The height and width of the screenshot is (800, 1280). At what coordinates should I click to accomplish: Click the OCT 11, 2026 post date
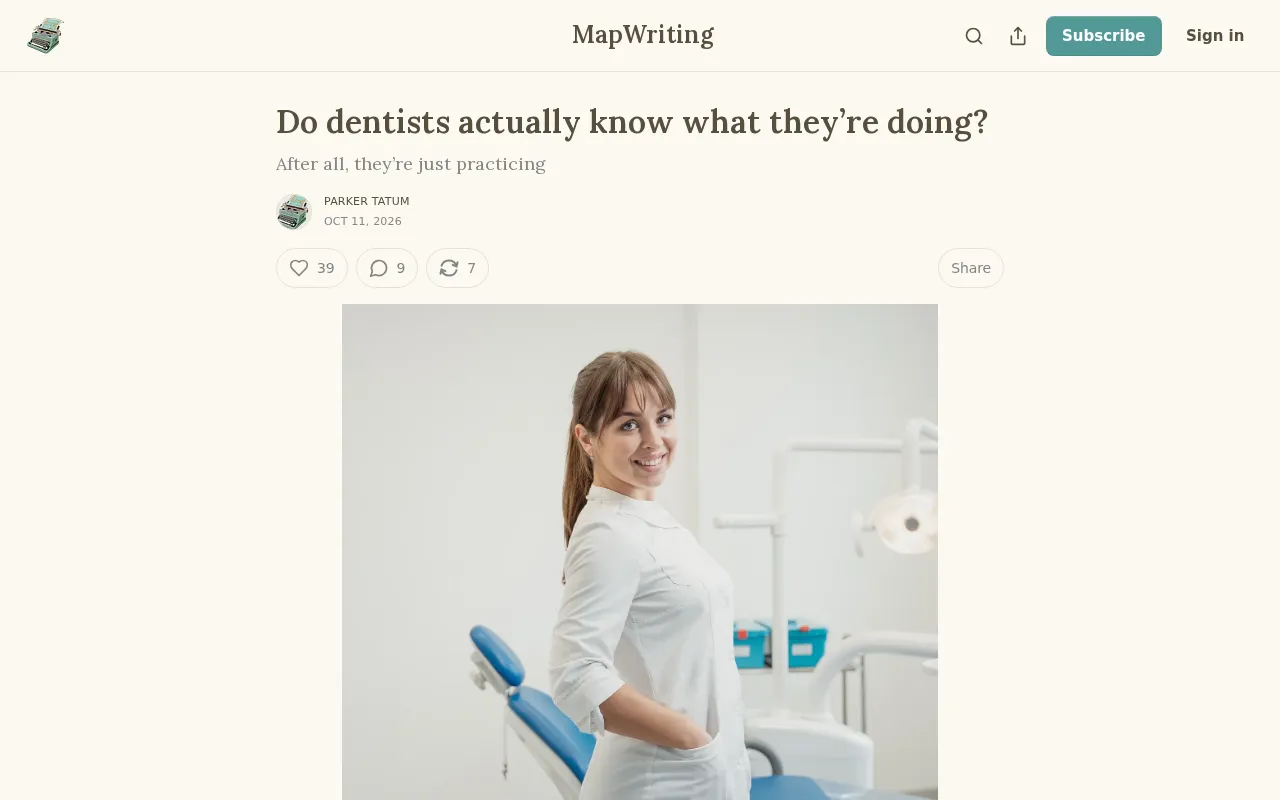pos(363,222)
